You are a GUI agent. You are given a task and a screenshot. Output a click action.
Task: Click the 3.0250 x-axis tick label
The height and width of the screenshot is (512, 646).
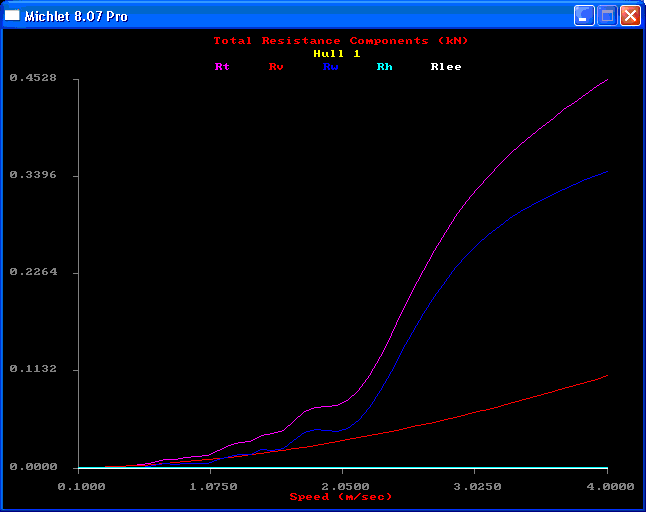pos(475,486)
